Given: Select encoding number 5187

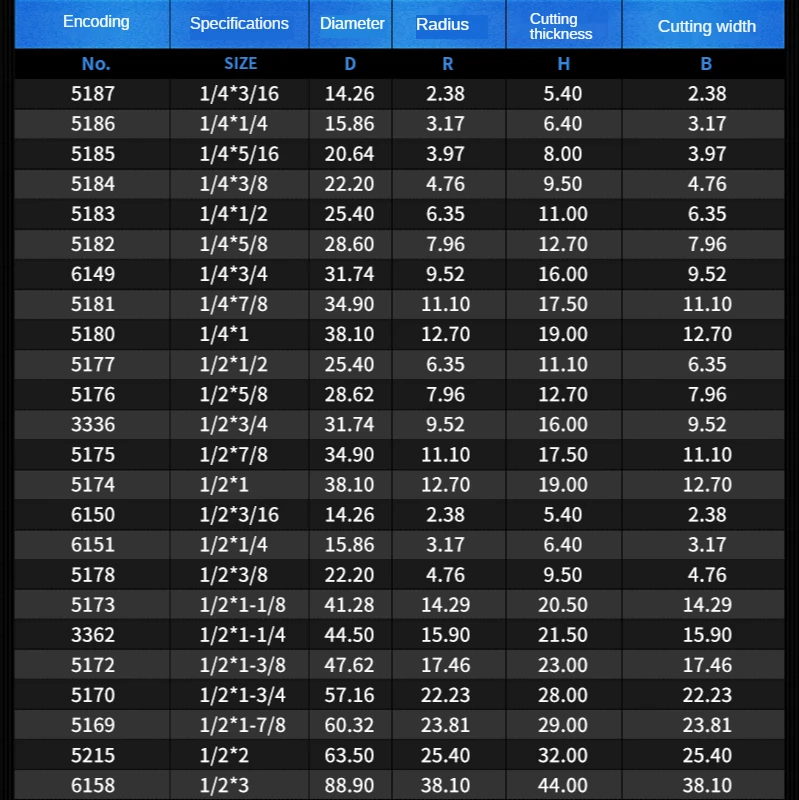Looking at the screenshot, I should click(x=93, y=94).
